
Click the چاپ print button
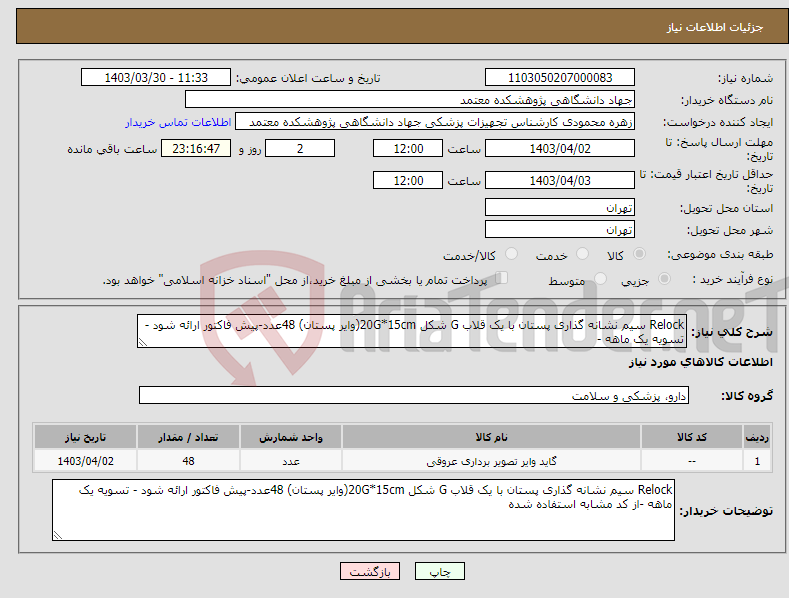pyautogui.click(x=440, y=571)
